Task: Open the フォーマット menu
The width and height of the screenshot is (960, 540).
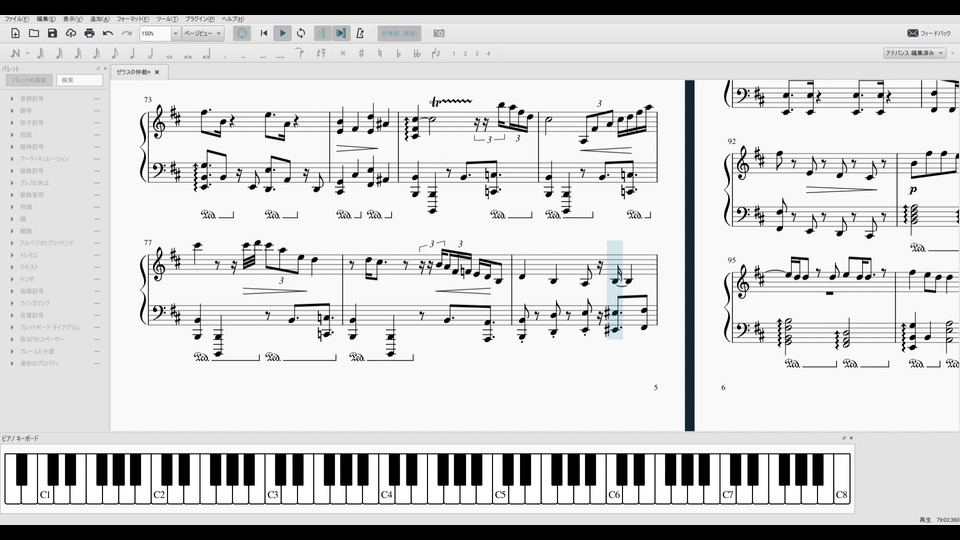Action: click(x=133, y=19)
